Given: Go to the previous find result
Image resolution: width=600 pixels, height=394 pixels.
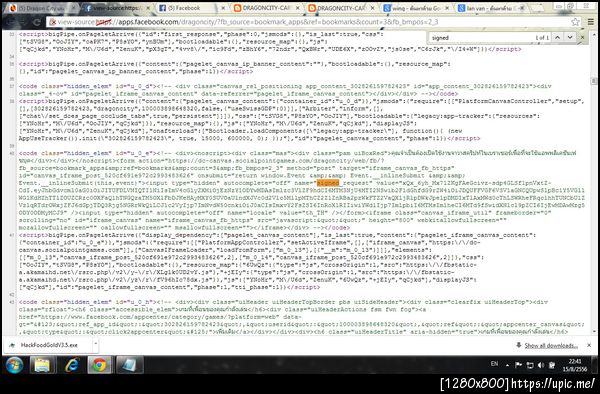Looking at the screenshot, I should [558, 37].
